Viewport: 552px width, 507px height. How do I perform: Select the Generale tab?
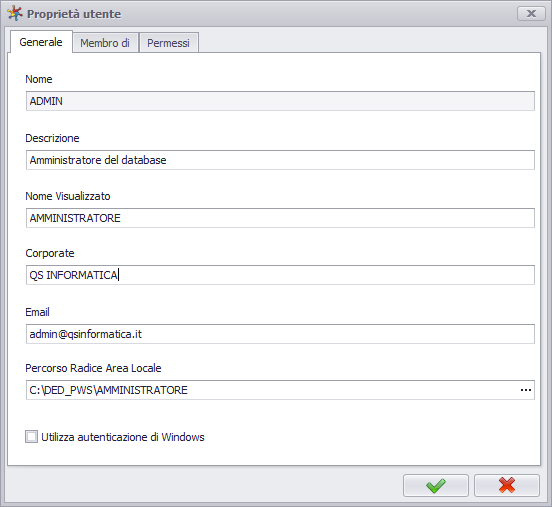pos(41,42)
